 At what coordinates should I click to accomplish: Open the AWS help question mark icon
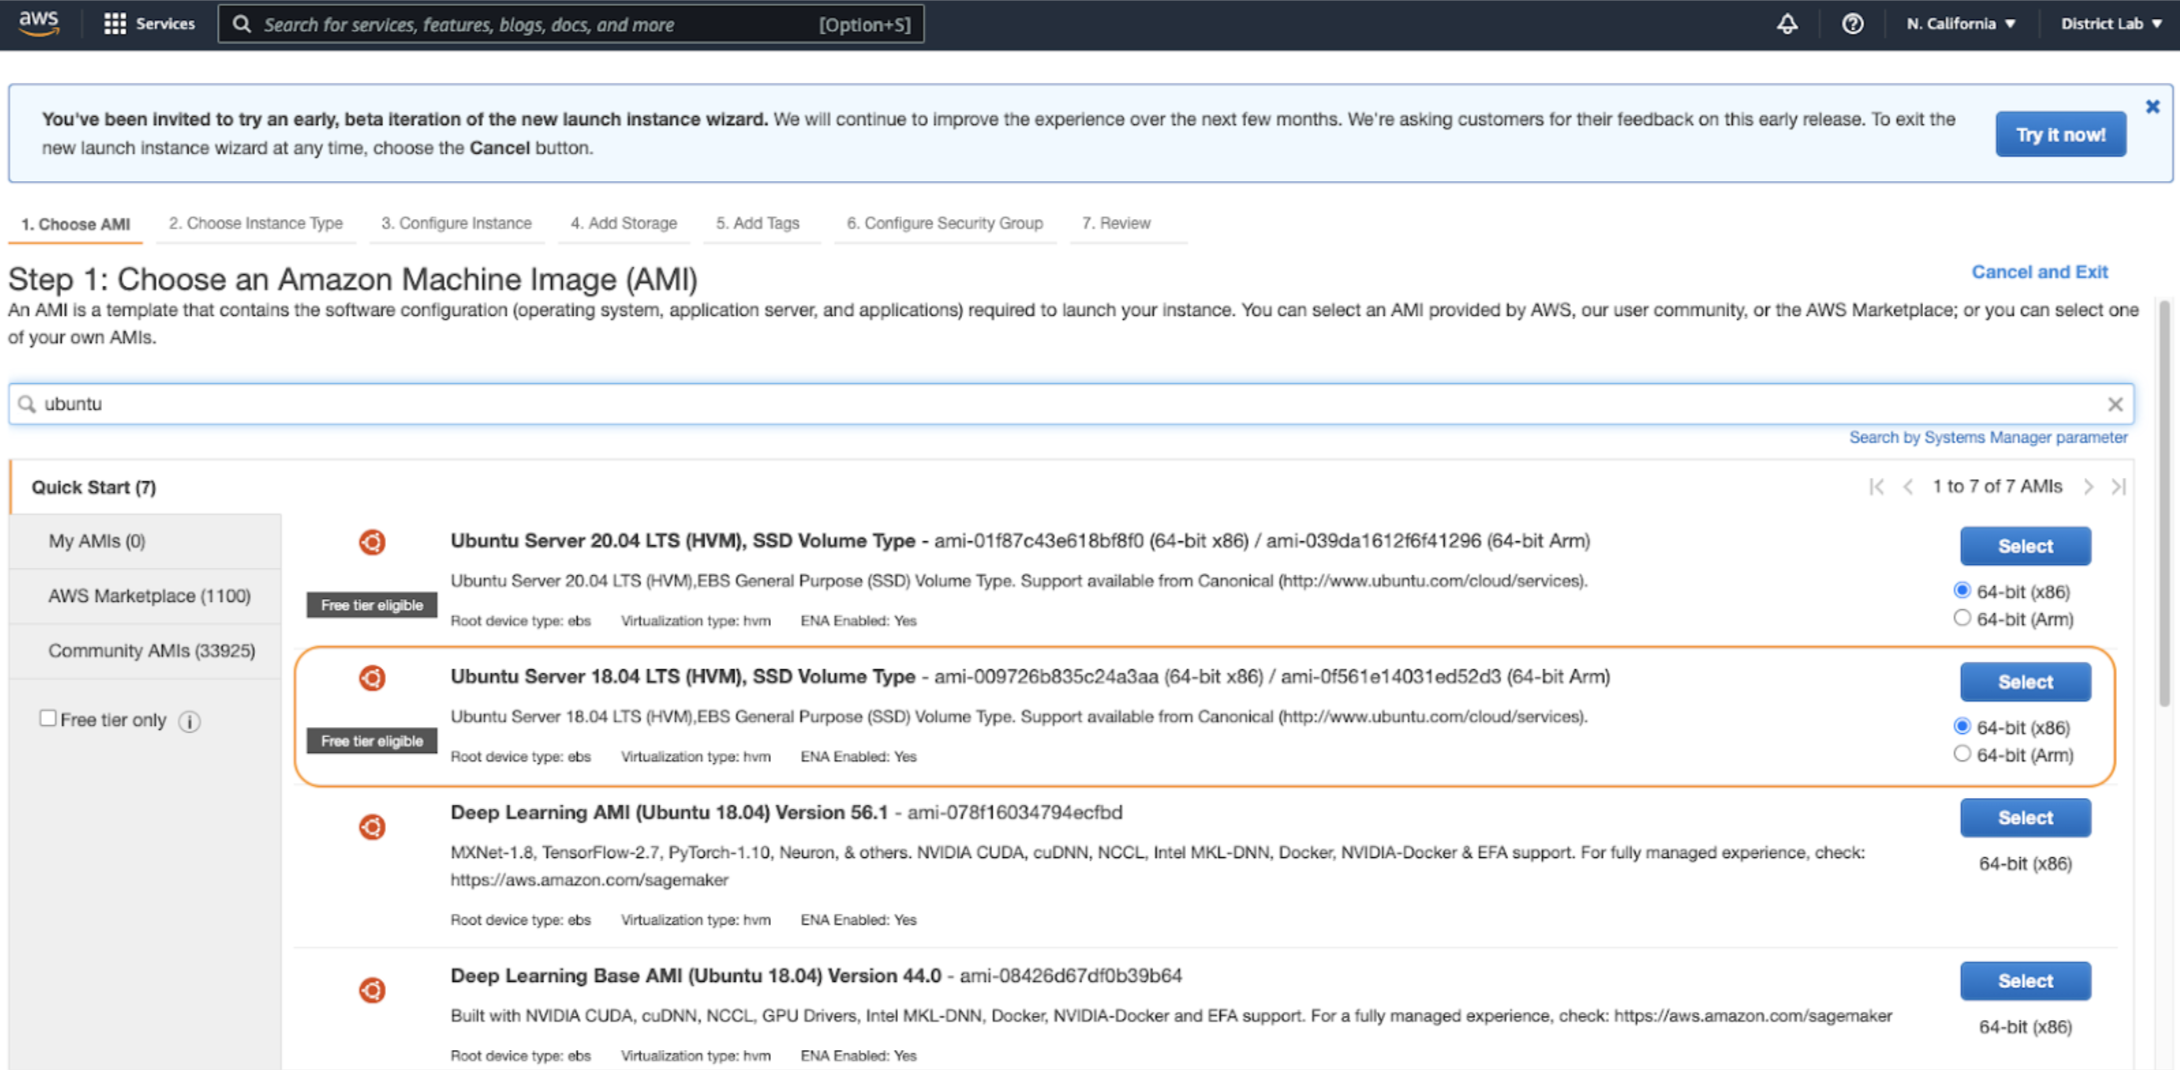[x=1853, y=23]
